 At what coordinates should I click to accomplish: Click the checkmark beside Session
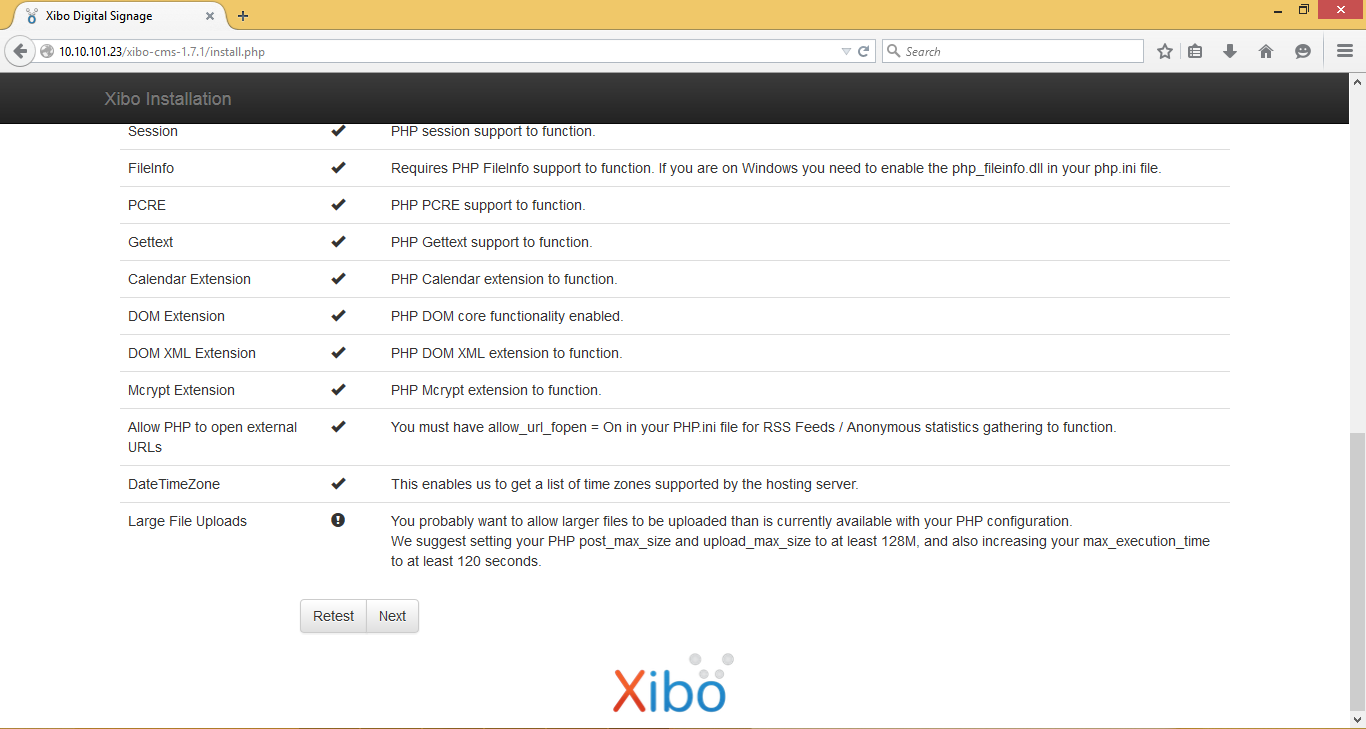pos(338,130)
